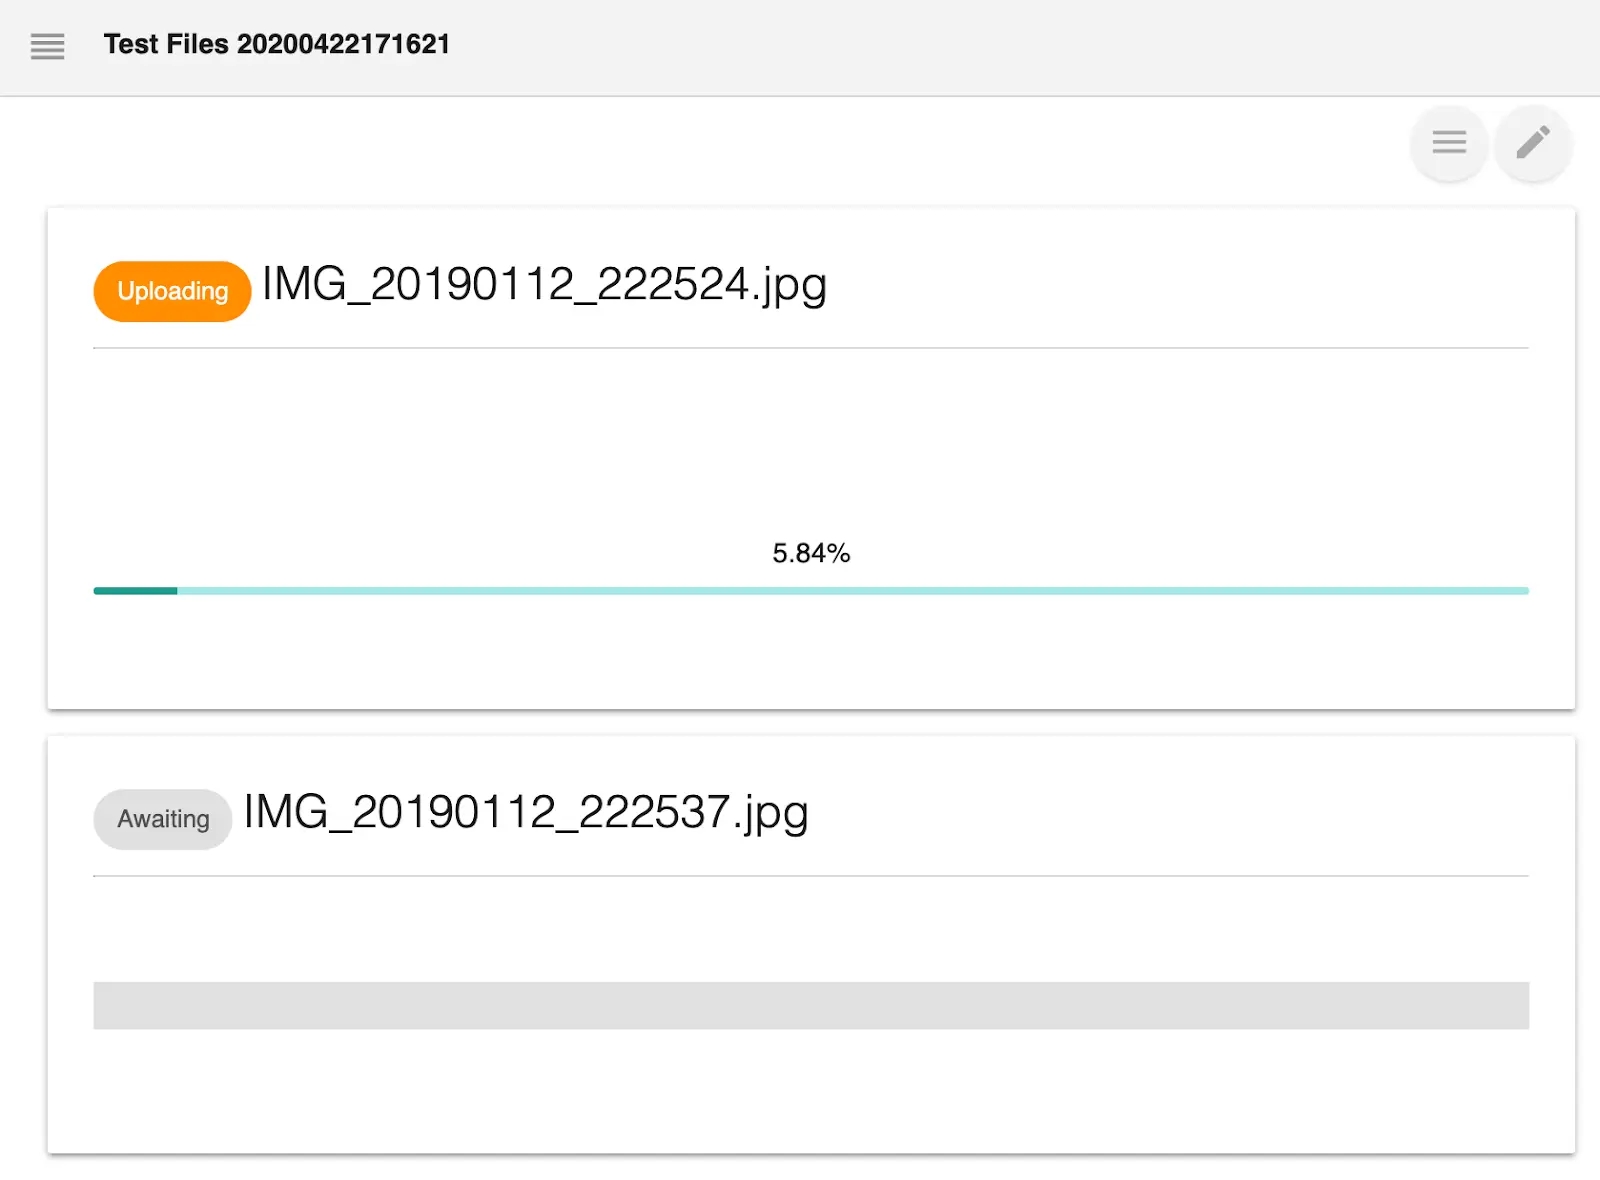Screen dimensions: 1600x1180
Task: Click white space below the upload progress bar
Action: 810,650
